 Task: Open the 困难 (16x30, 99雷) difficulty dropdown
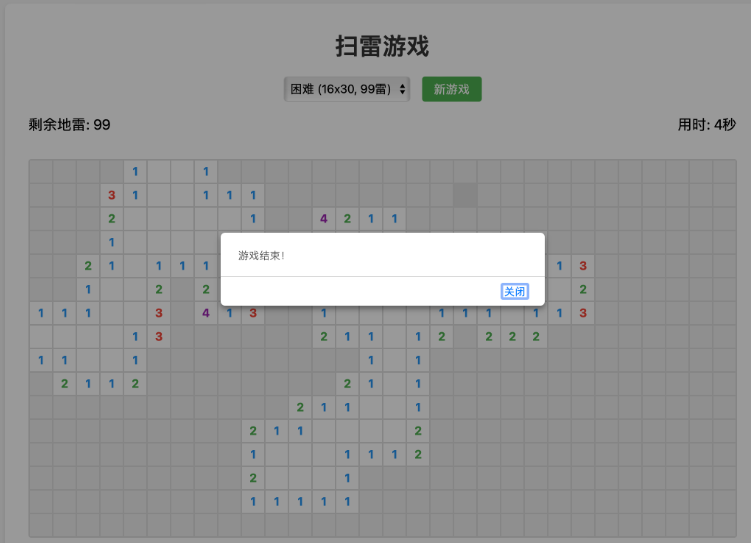(346, 89)
